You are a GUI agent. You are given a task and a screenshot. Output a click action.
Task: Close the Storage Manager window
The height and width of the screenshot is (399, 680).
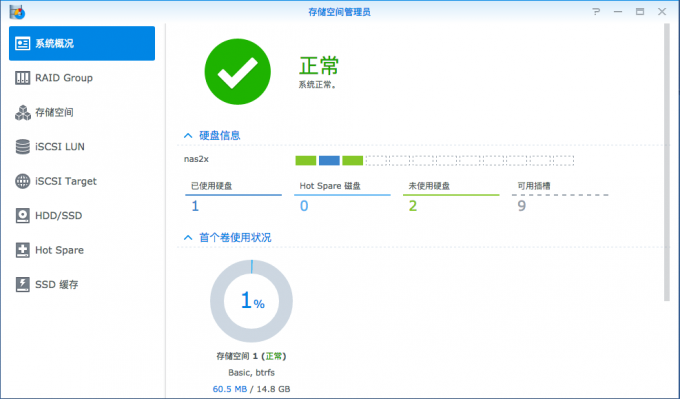pyautogui.click(x=662, y=12)
